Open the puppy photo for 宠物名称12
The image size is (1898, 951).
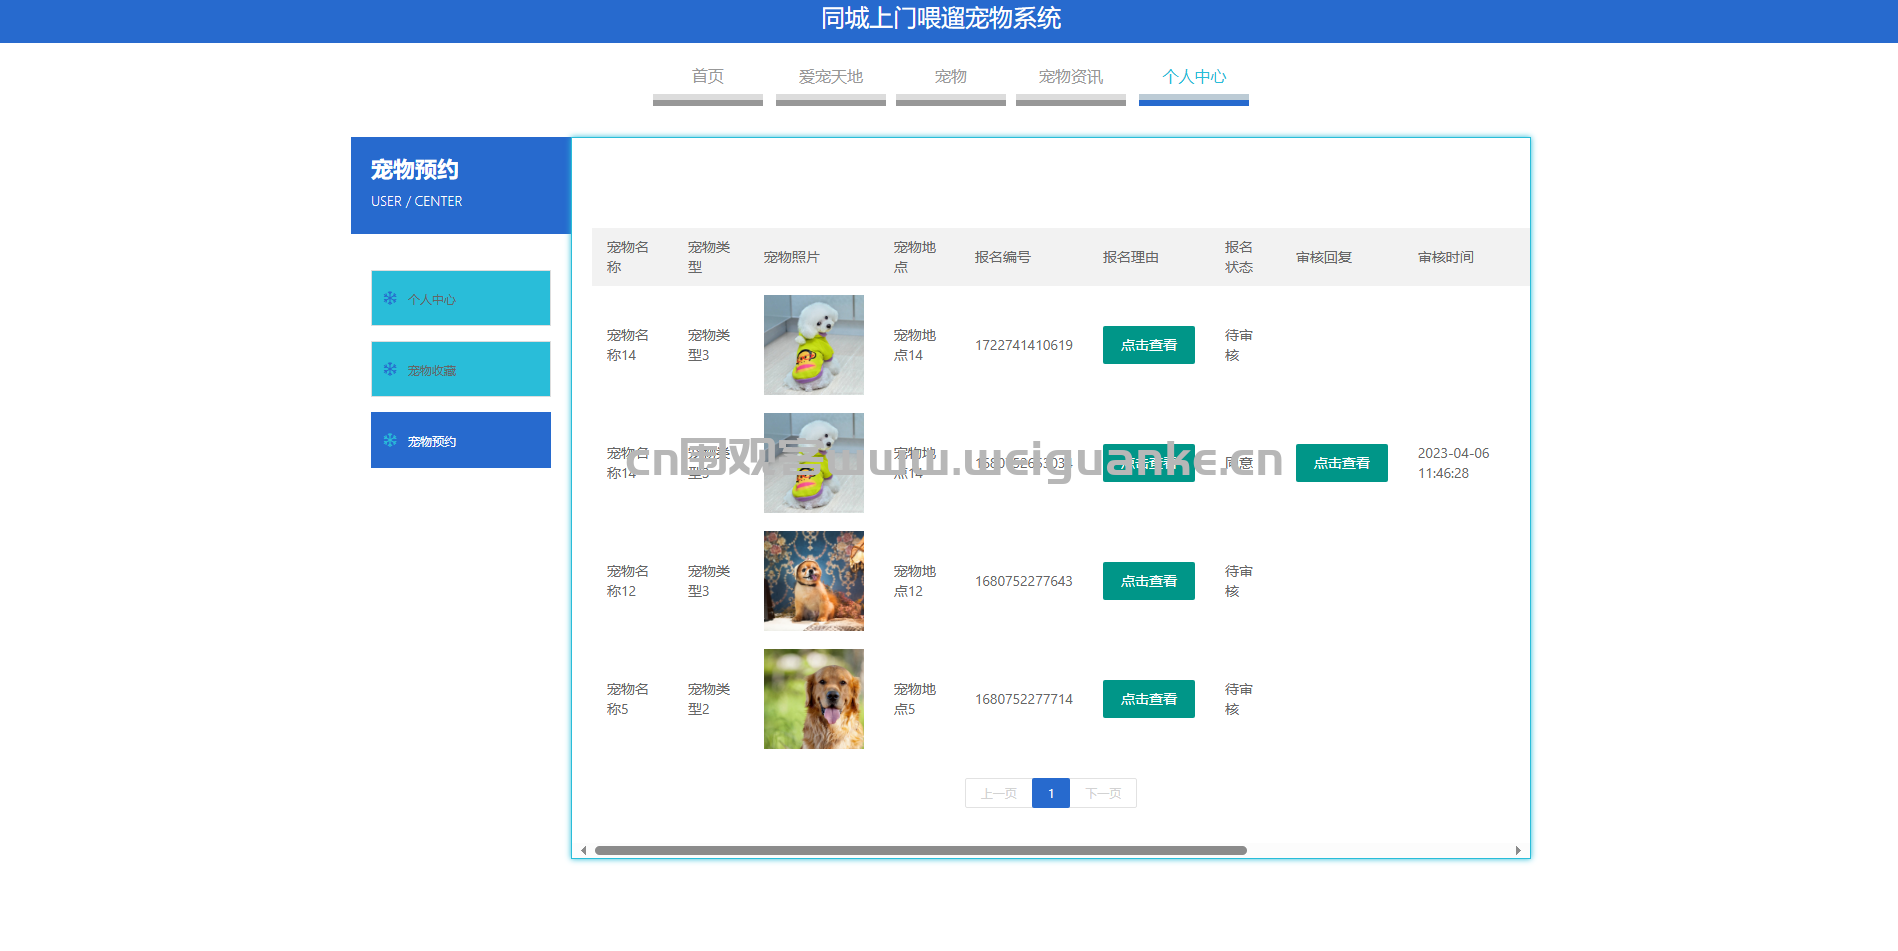pos(814,581)
